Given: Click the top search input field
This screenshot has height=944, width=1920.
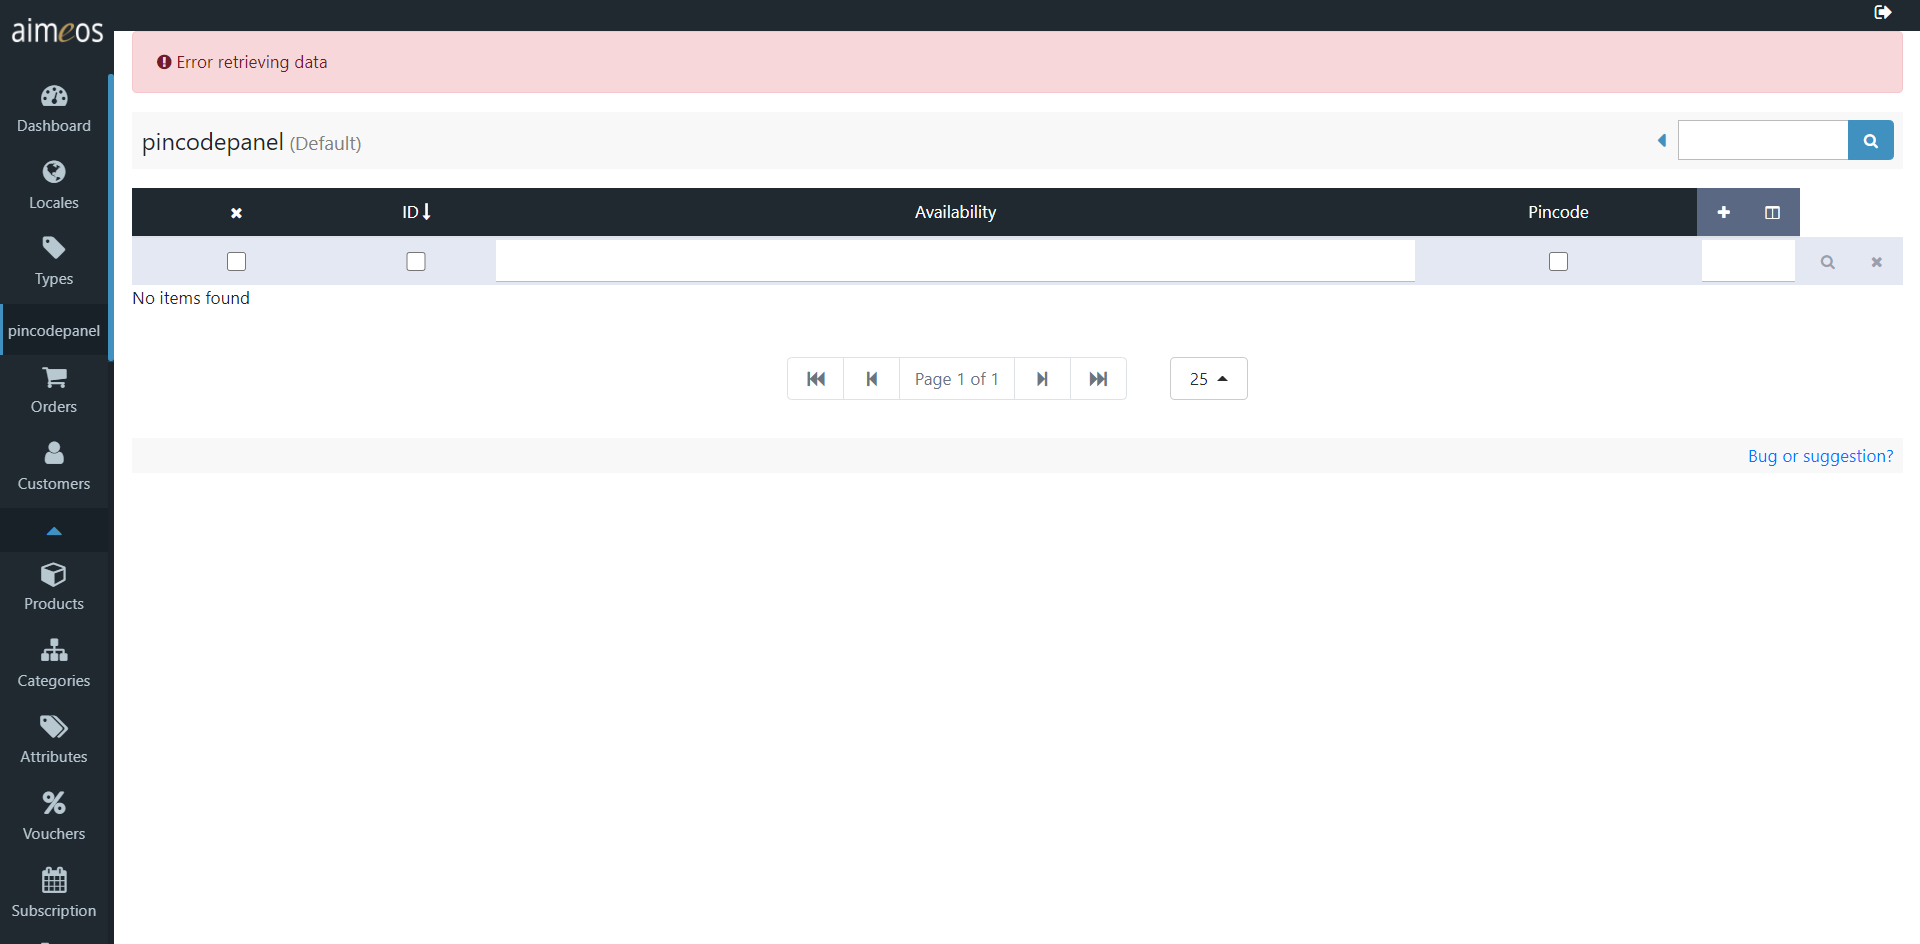Looking at the screenshot, I should pyautogui.click(x=1762, y=141).
